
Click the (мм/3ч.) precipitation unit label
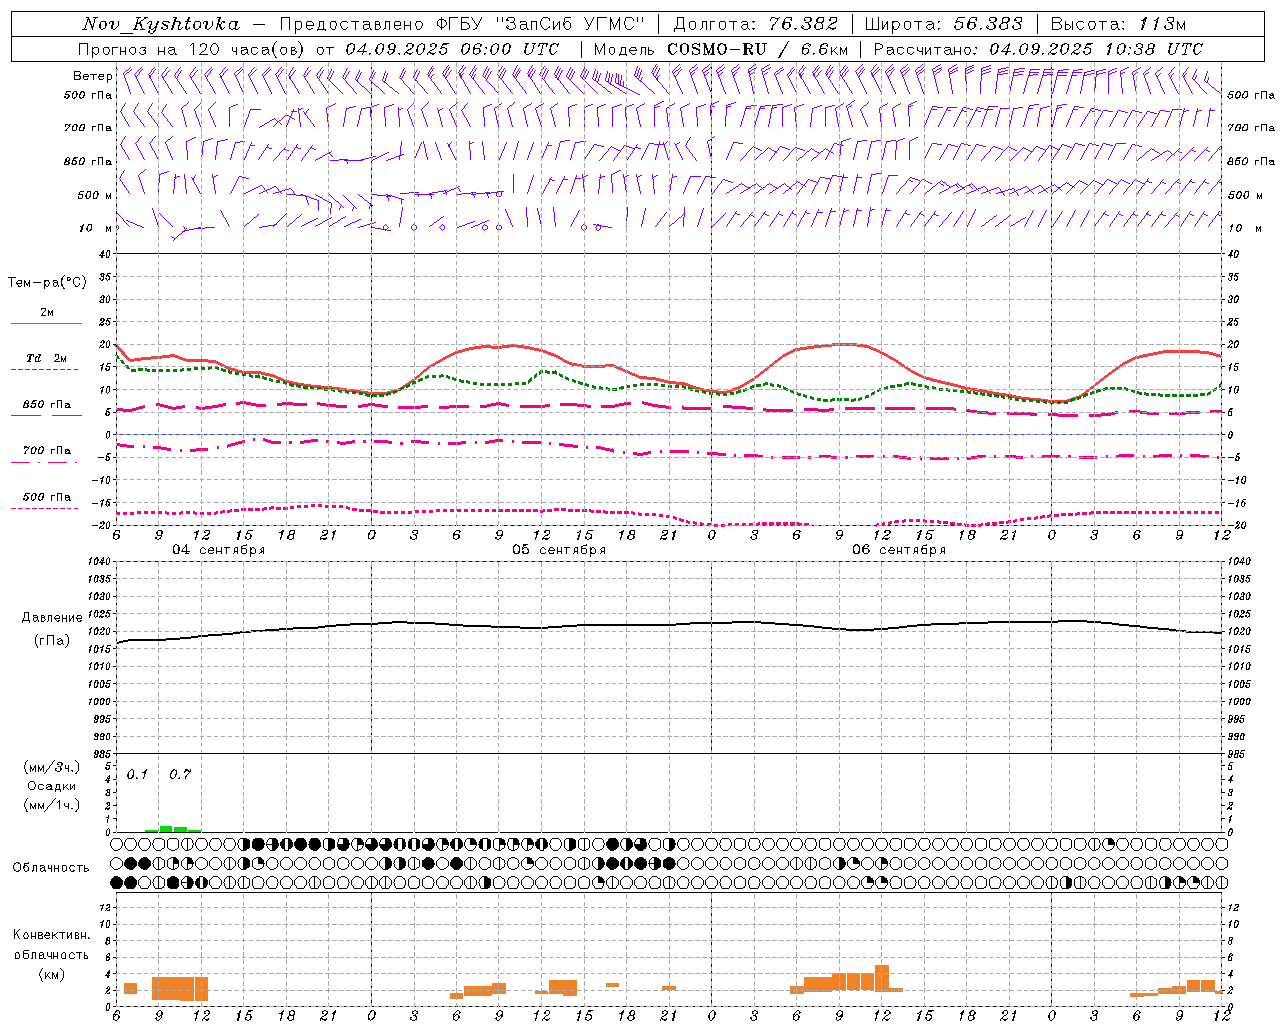[x=52, y=768]
